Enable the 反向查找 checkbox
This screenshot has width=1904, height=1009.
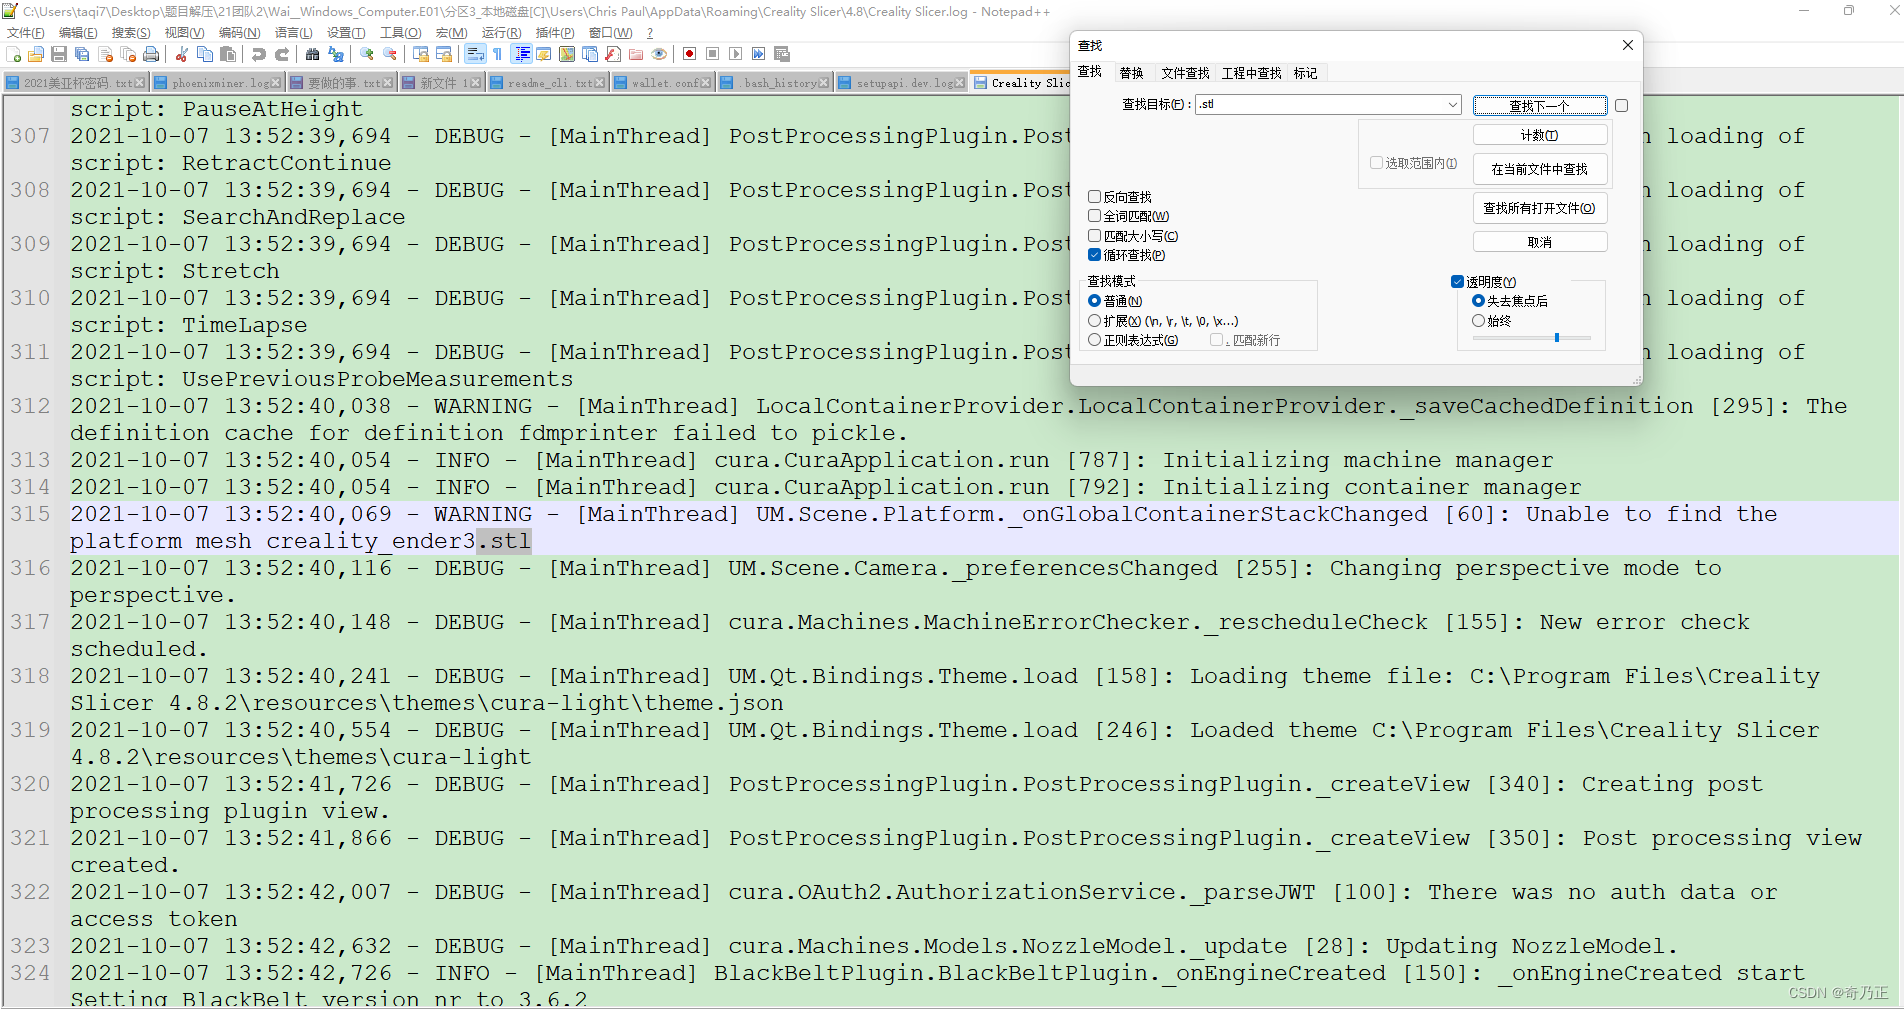(x=1094, y=197)
